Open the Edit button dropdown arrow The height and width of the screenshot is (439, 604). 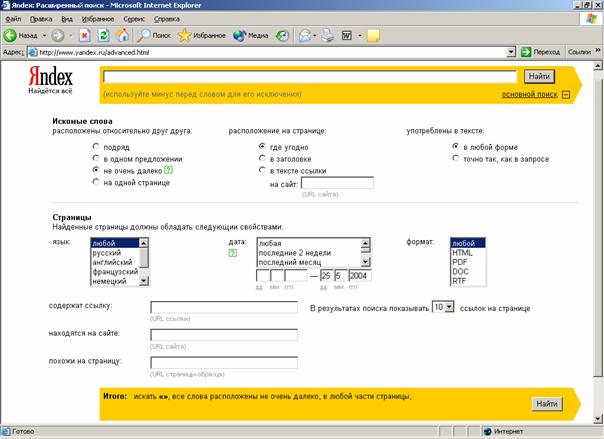(360, 35)
